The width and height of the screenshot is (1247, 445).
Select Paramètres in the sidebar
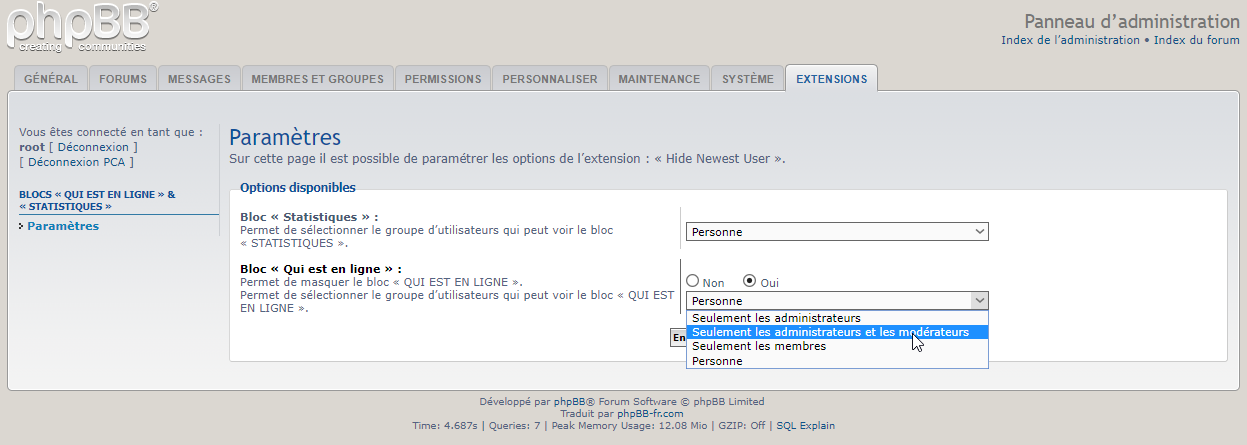(63, 226)
